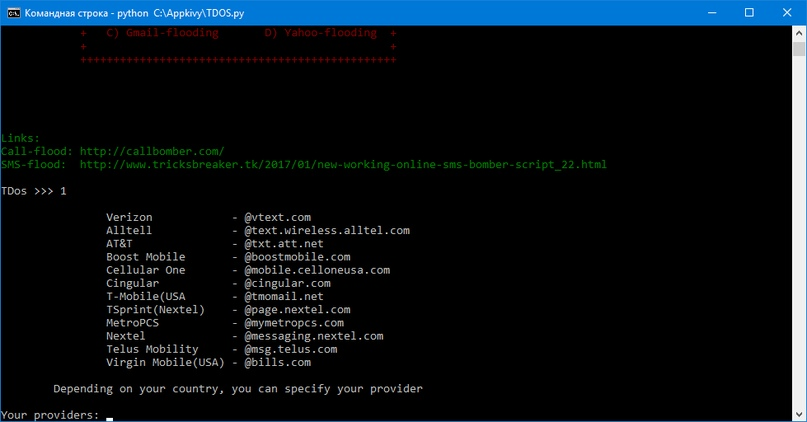
Task: Maximize the command prompt window
Action: tap(749, 13)
